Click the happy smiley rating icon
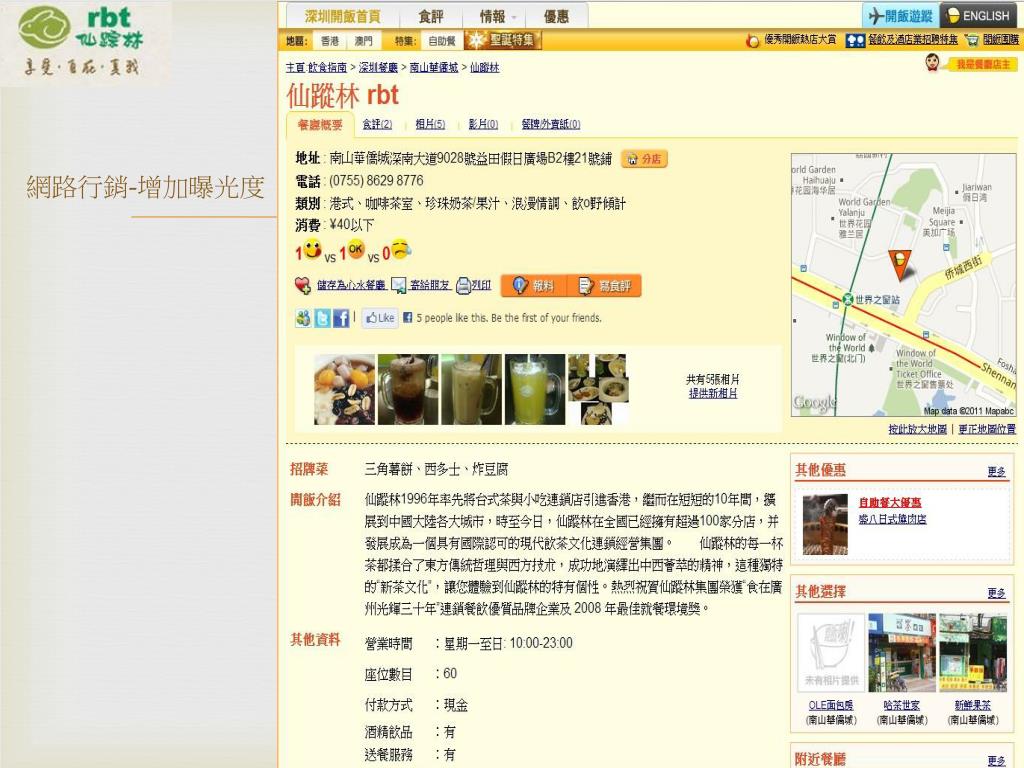This screenshot has width=1024, height=768. (x=312, y=249)
